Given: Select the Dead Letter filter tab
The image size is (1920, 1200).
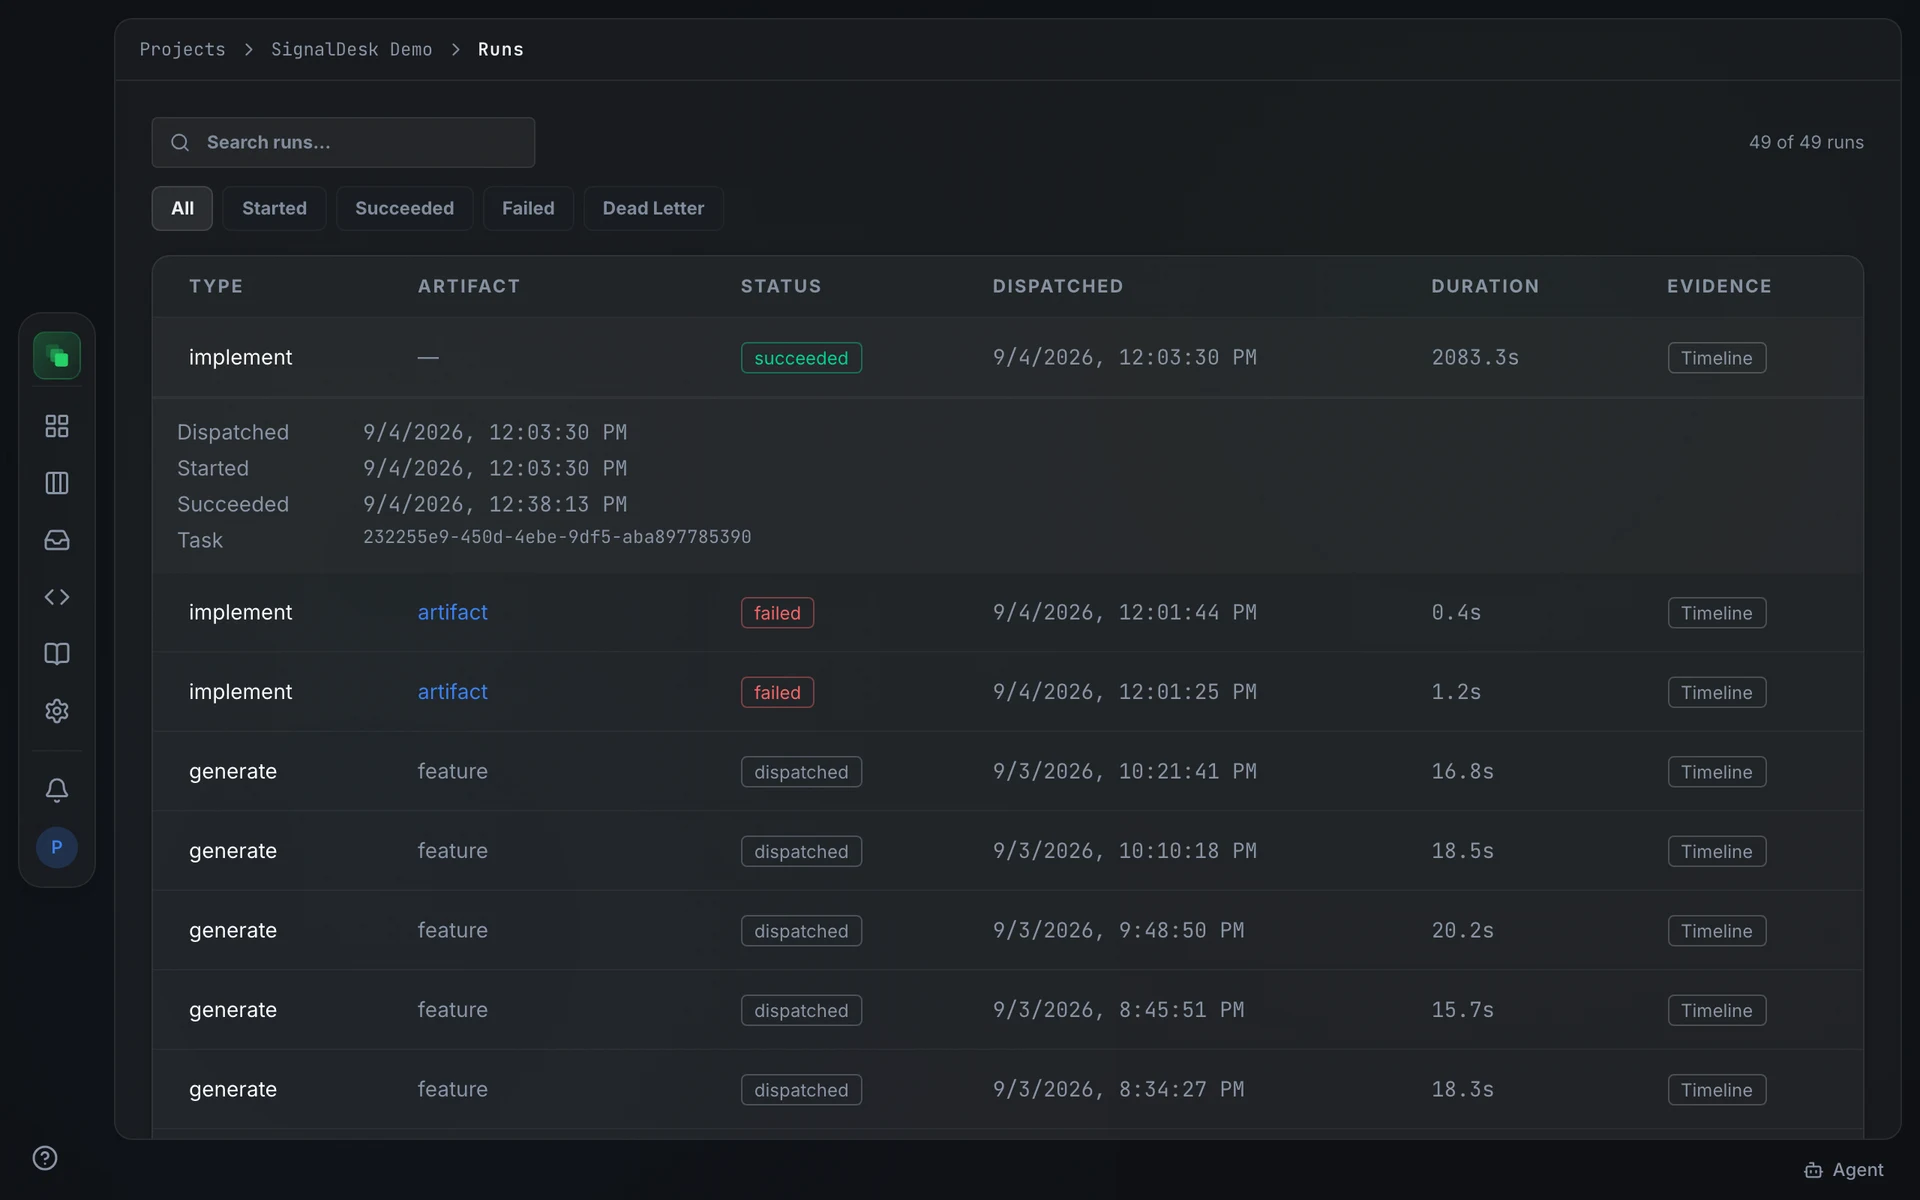Looking at the screenshot, I should [x=653, y=208].
